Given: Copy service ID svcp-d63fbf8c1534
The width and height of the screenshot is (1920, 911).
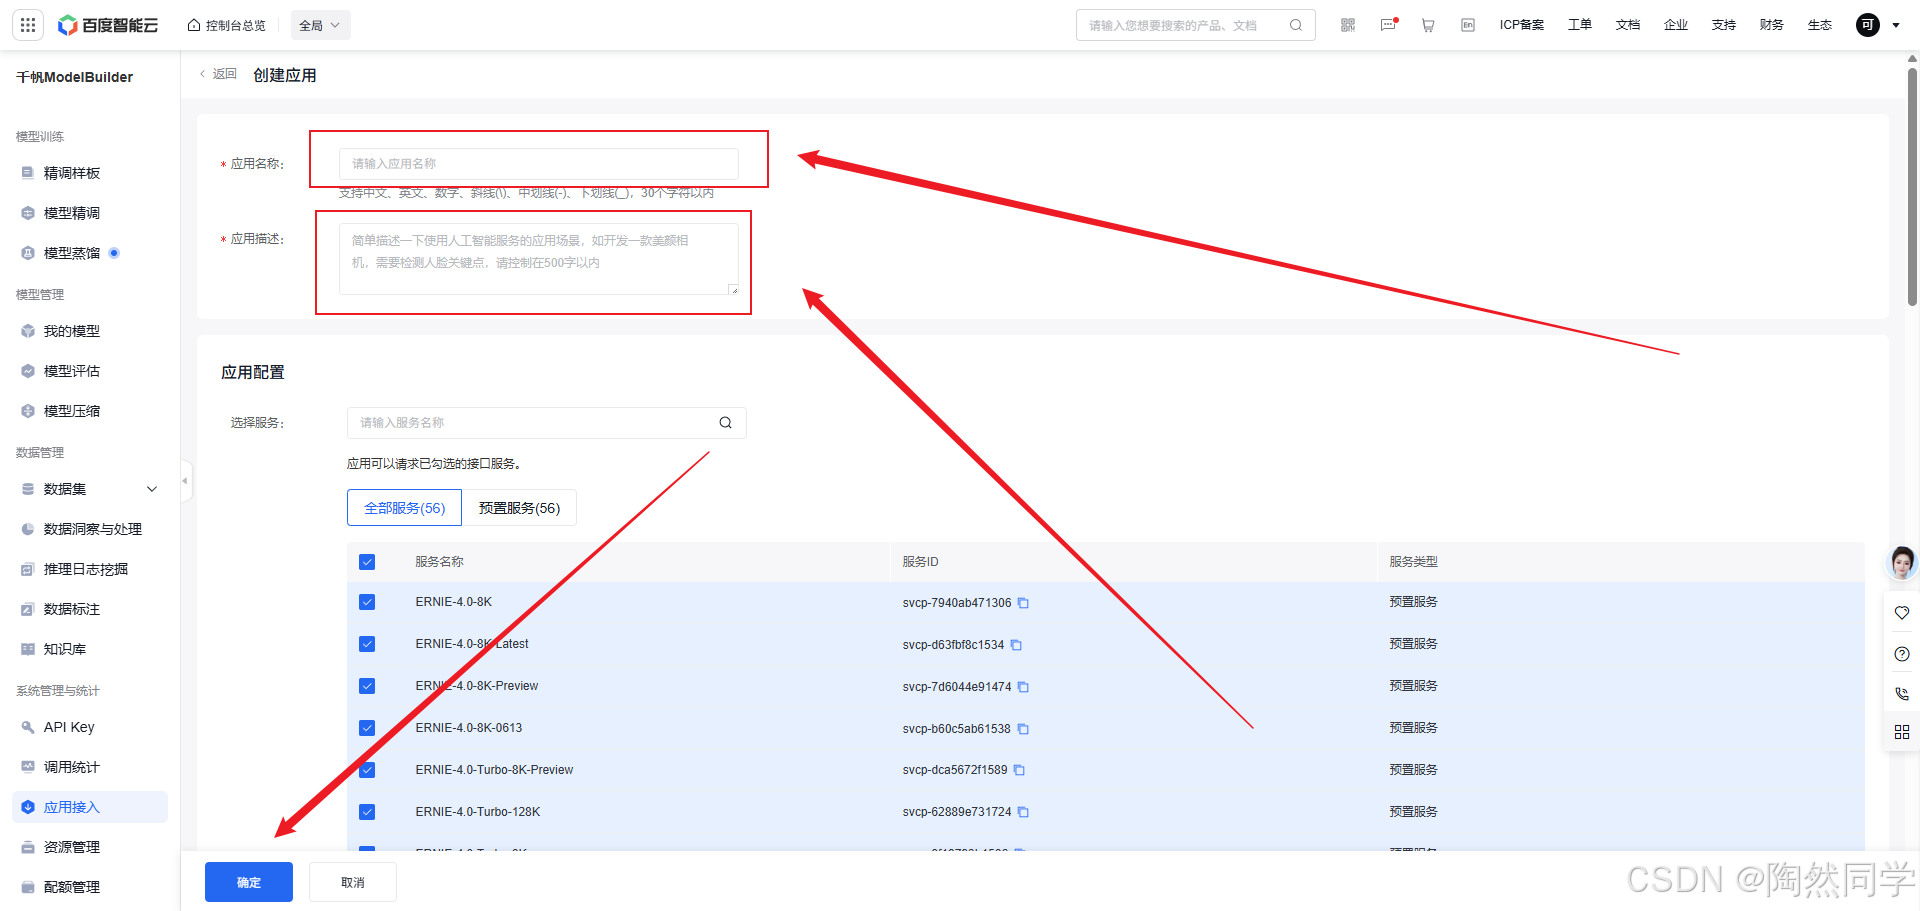Looking at the screenshot, I should [1016, 645].
